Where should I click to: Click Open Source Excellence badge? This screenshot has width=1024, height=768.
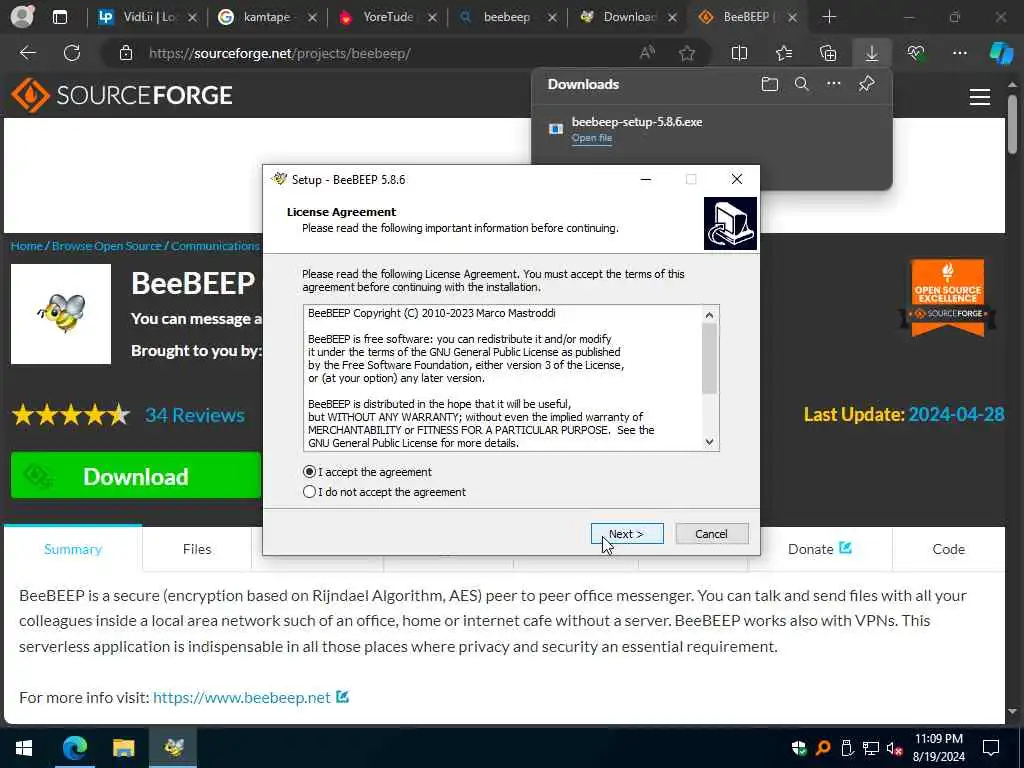[x=947, y=298]
